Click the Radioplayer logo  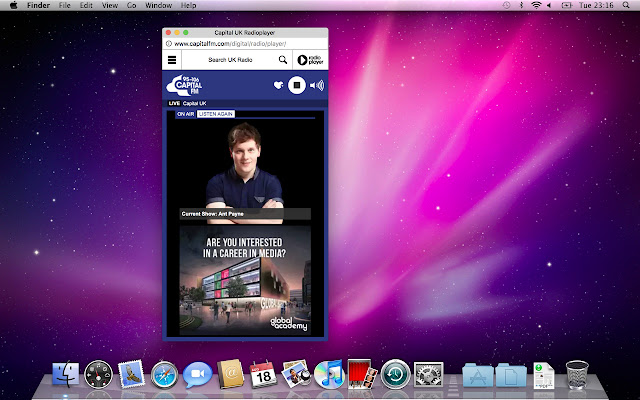pyautogui.click(x=308, y=60)
